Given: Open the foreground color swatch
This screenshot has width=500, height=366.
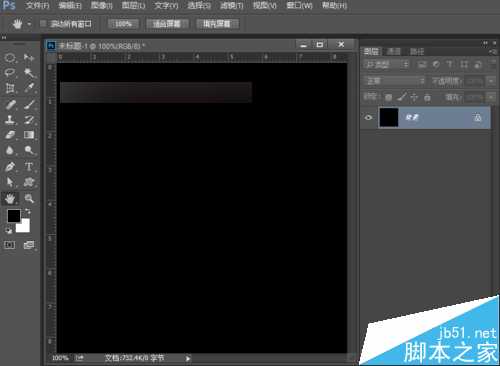Looking at the screenshot, I should [x=14, y=216].
